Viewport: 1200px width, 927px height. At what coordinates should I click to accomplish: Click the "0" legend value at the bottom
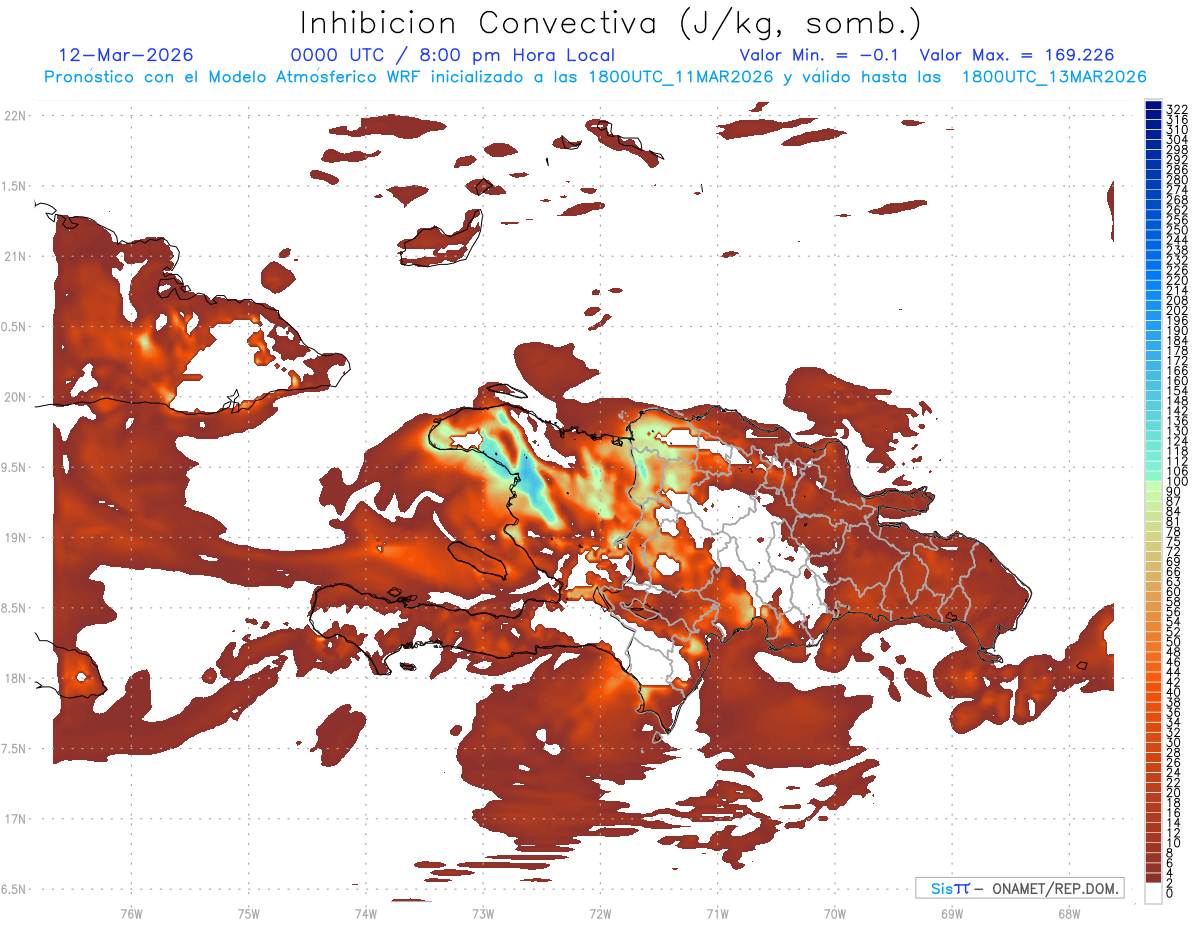click(x=1170, y=893)
